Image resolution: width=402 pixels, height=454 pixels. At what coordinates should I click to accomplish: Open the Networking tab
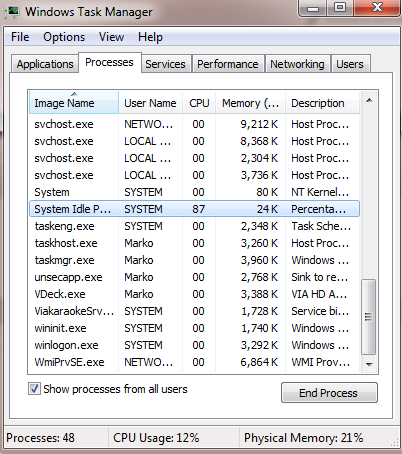pos(297,64)
